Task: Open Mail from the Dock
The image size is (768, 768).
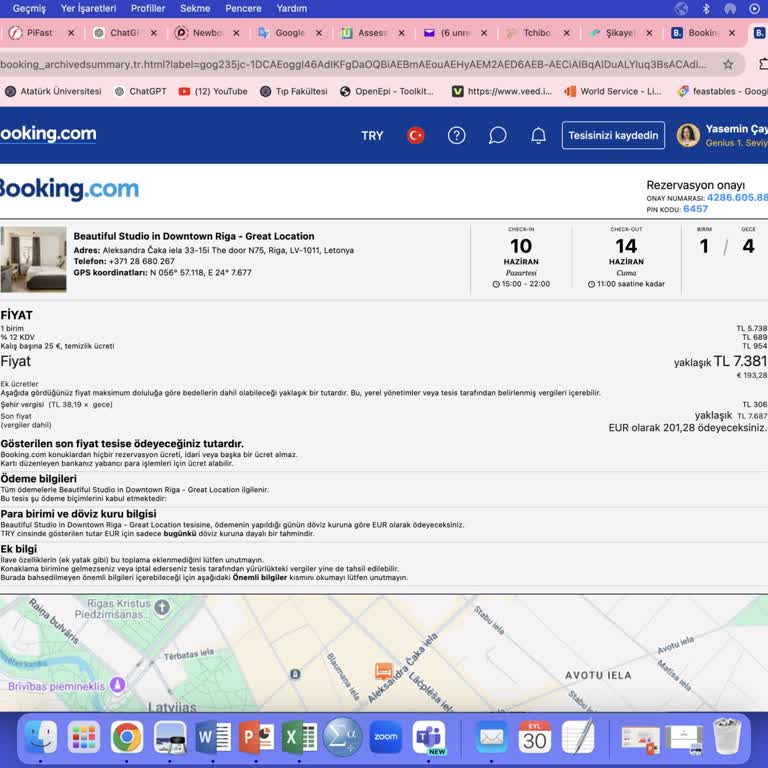Action: tap(491, 736)
